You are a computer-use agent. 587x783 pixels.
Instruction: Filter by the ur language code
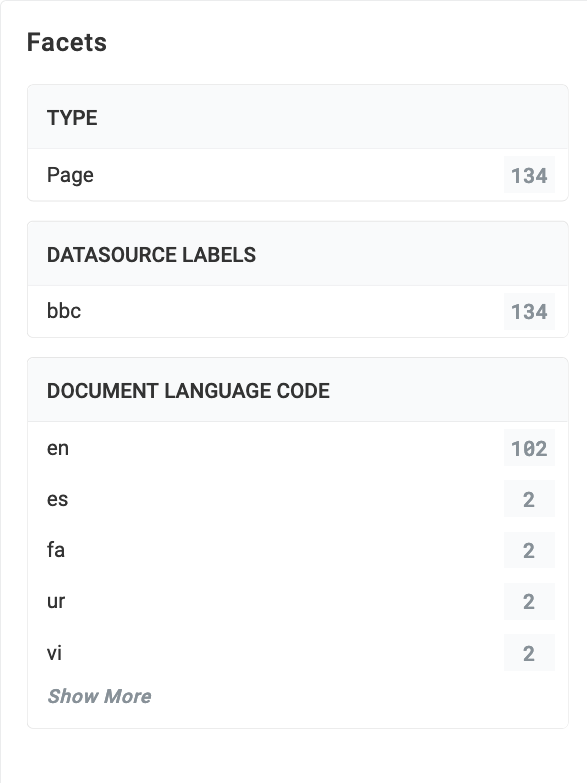(x=56, y=601)
